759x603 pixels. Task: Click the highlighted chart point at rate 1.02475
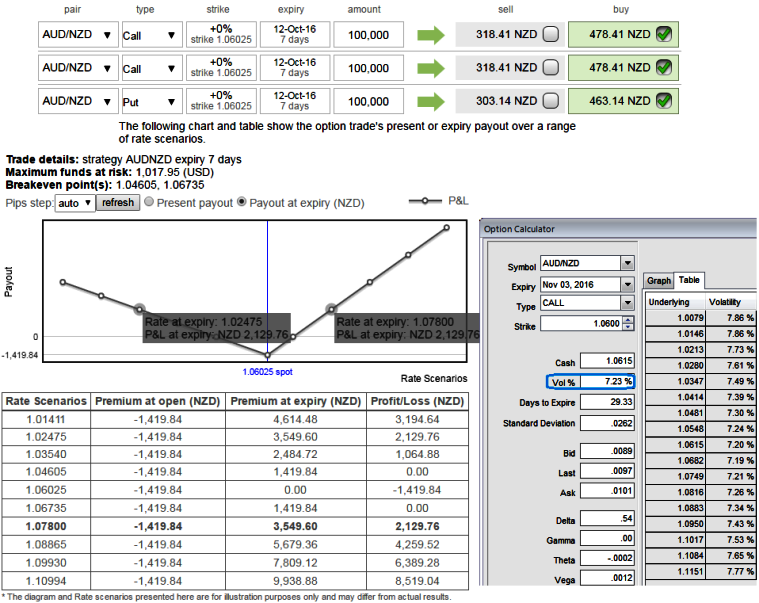(x=139, y=310)
